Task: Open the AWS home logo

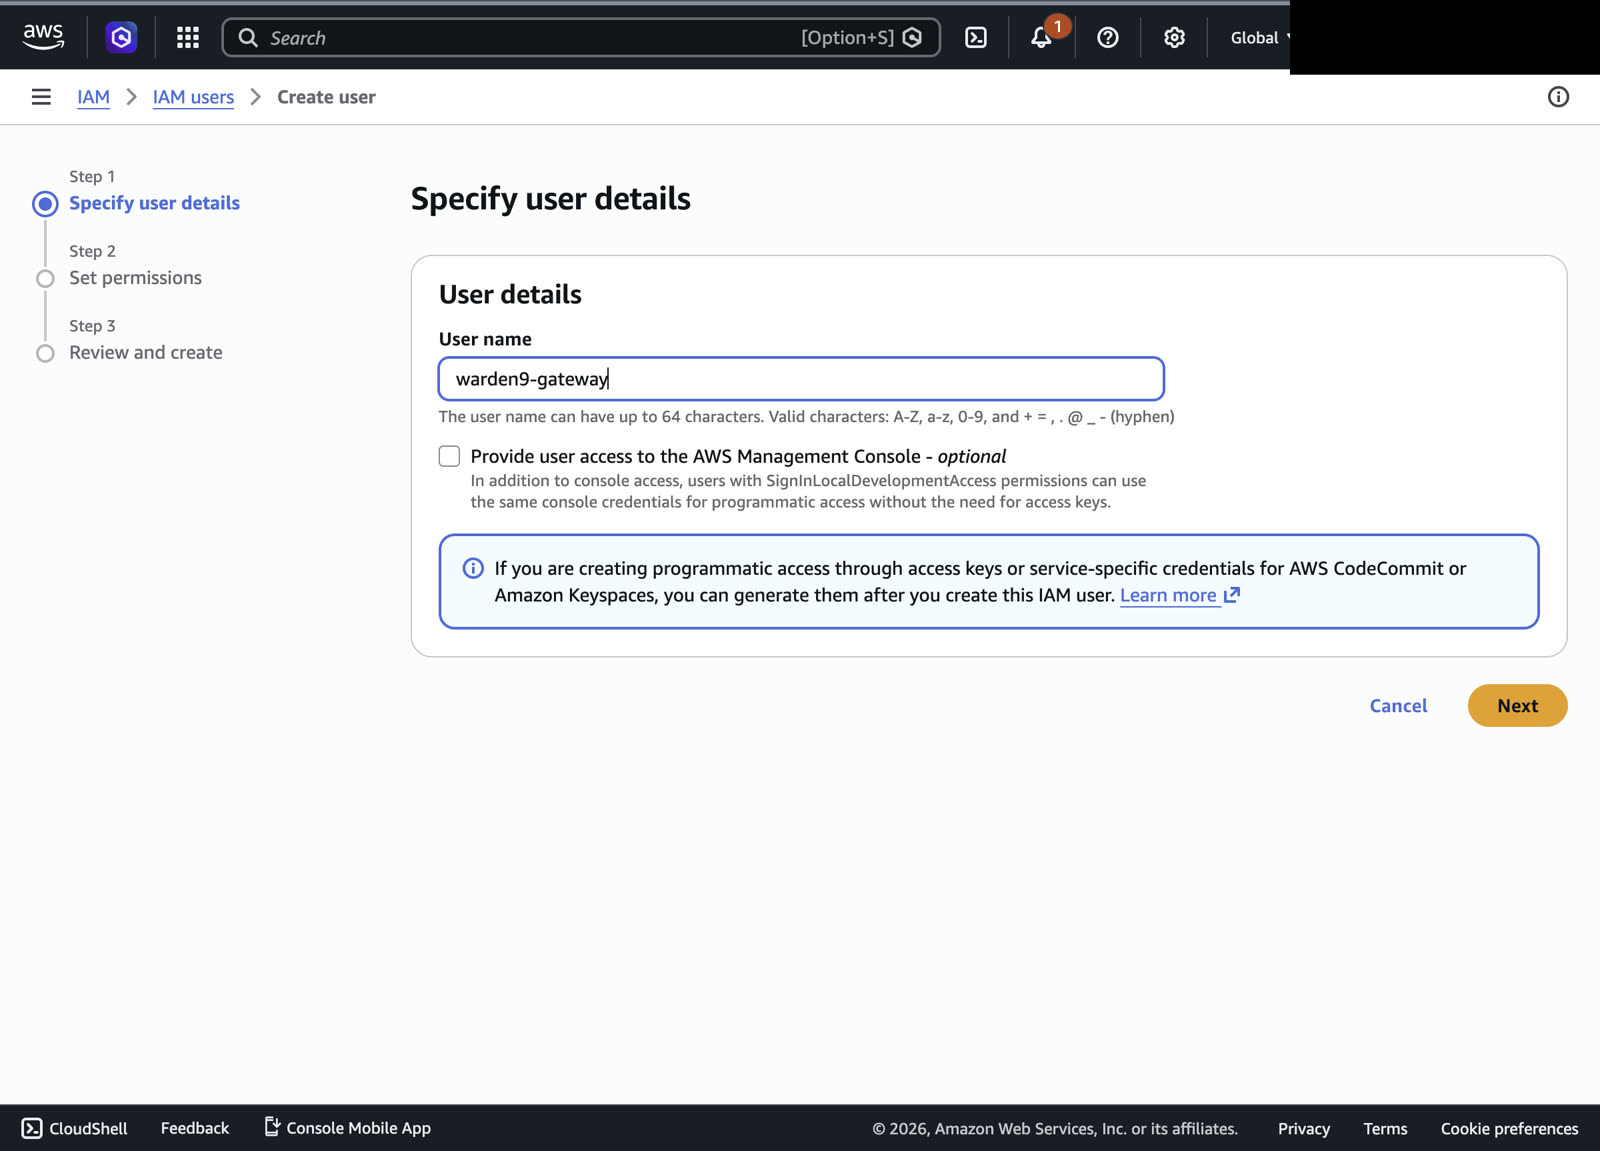Action: pos(43,37)
